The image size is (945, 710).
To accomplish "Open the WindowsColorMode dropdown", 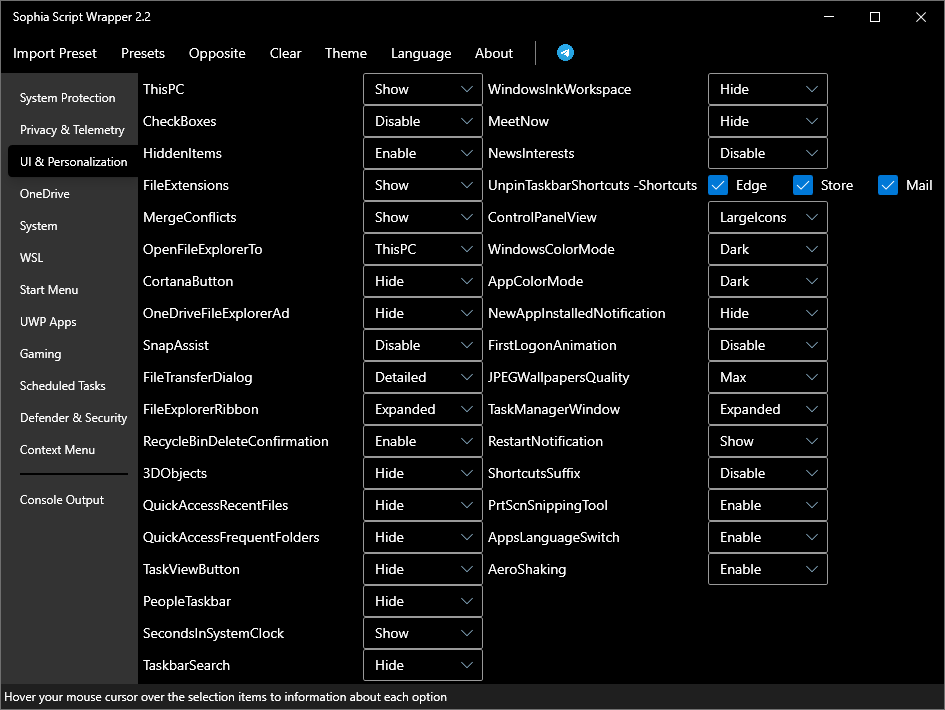I will point(767,249).
